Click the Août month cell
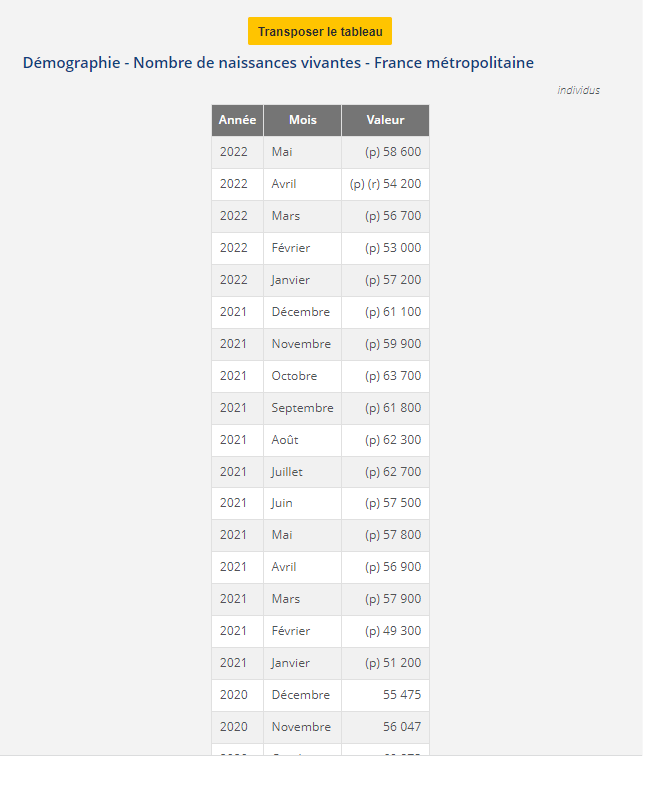This screenshot has height=785, width=651. (285, 440)
